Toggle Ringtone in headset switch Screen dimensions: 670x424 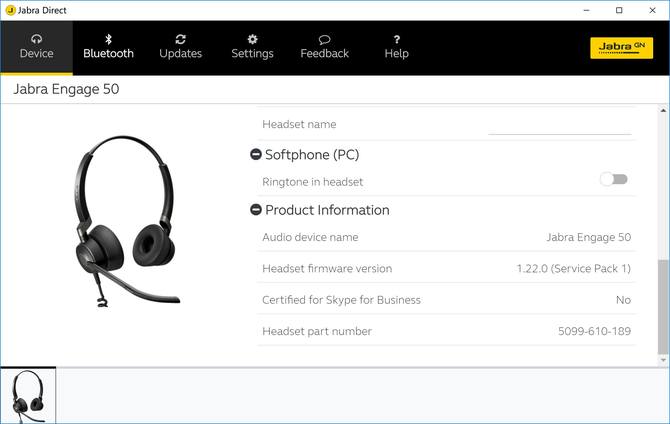coord(614,179)
